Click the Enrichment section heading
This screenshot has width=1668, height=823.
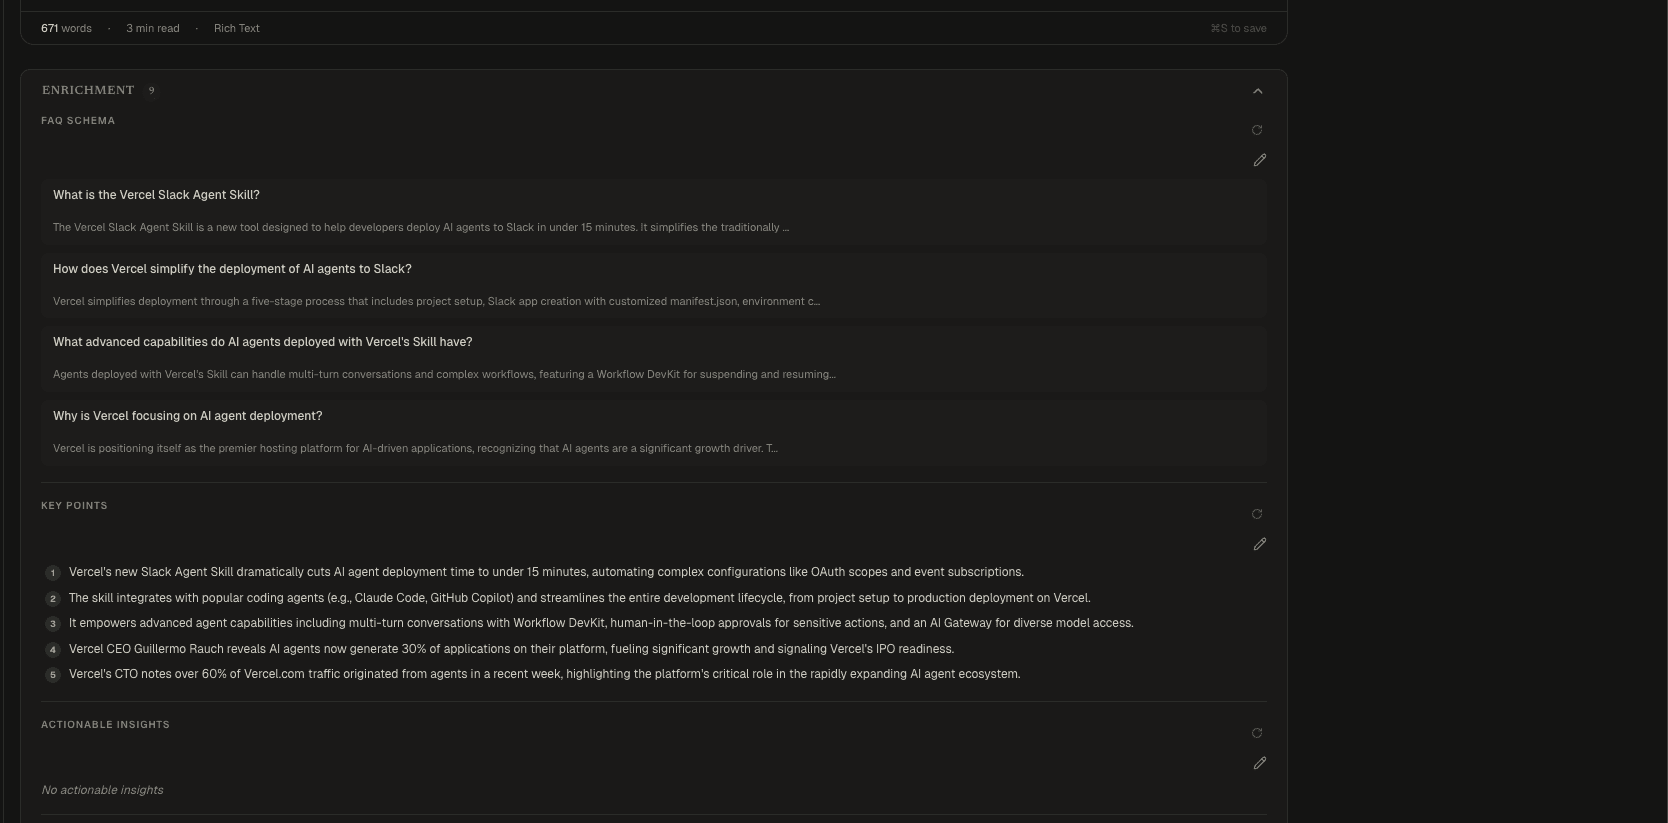click(x=88, y=90)
